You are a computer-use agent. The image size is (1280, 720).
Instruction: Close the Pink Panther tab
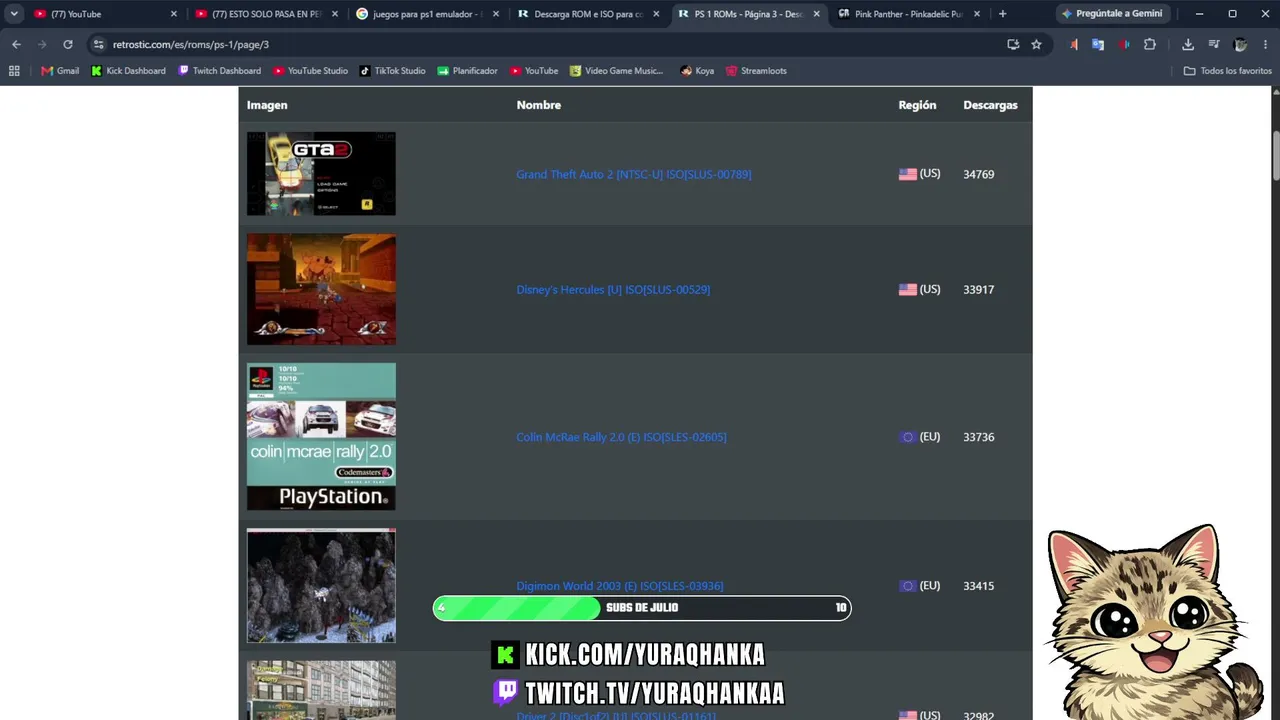977,14
